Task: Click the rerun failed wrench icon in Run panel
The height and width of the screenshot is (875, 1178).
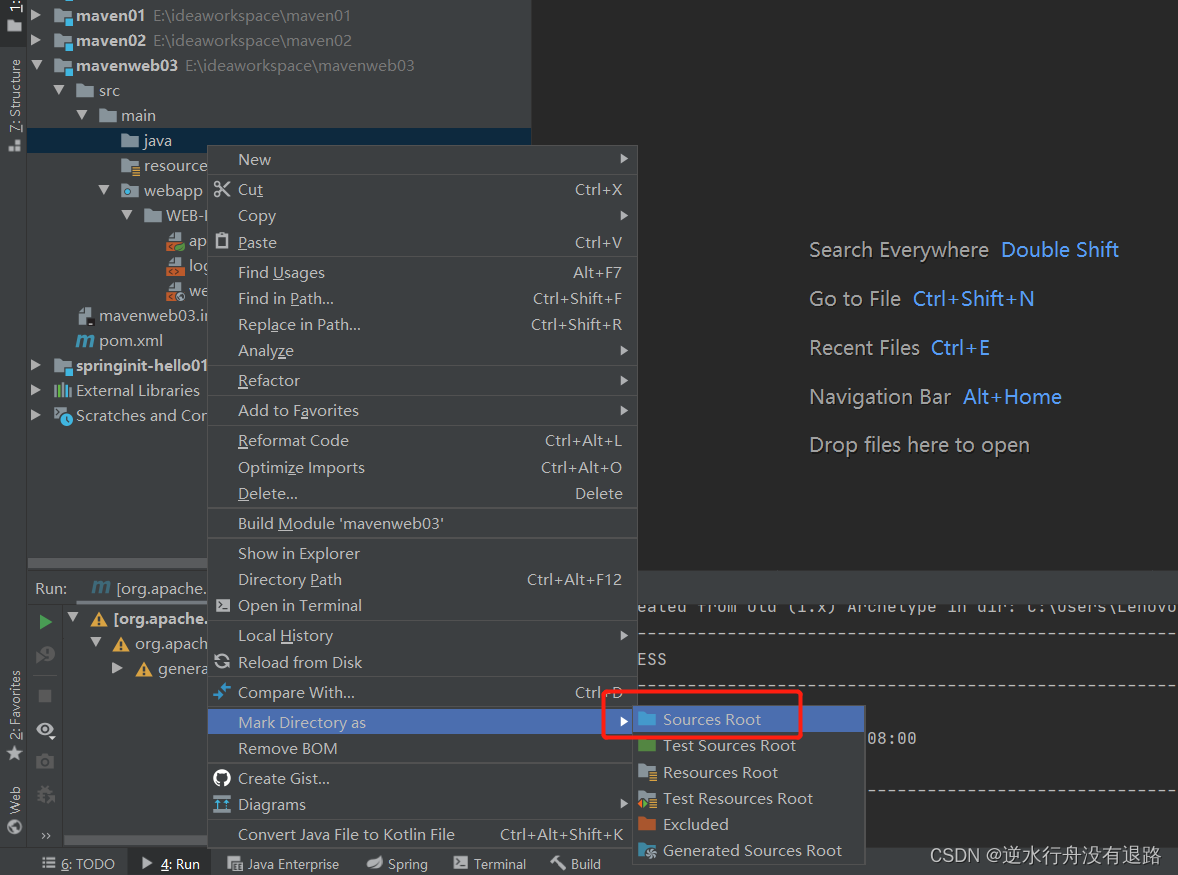Action: [x=45, y=795]
